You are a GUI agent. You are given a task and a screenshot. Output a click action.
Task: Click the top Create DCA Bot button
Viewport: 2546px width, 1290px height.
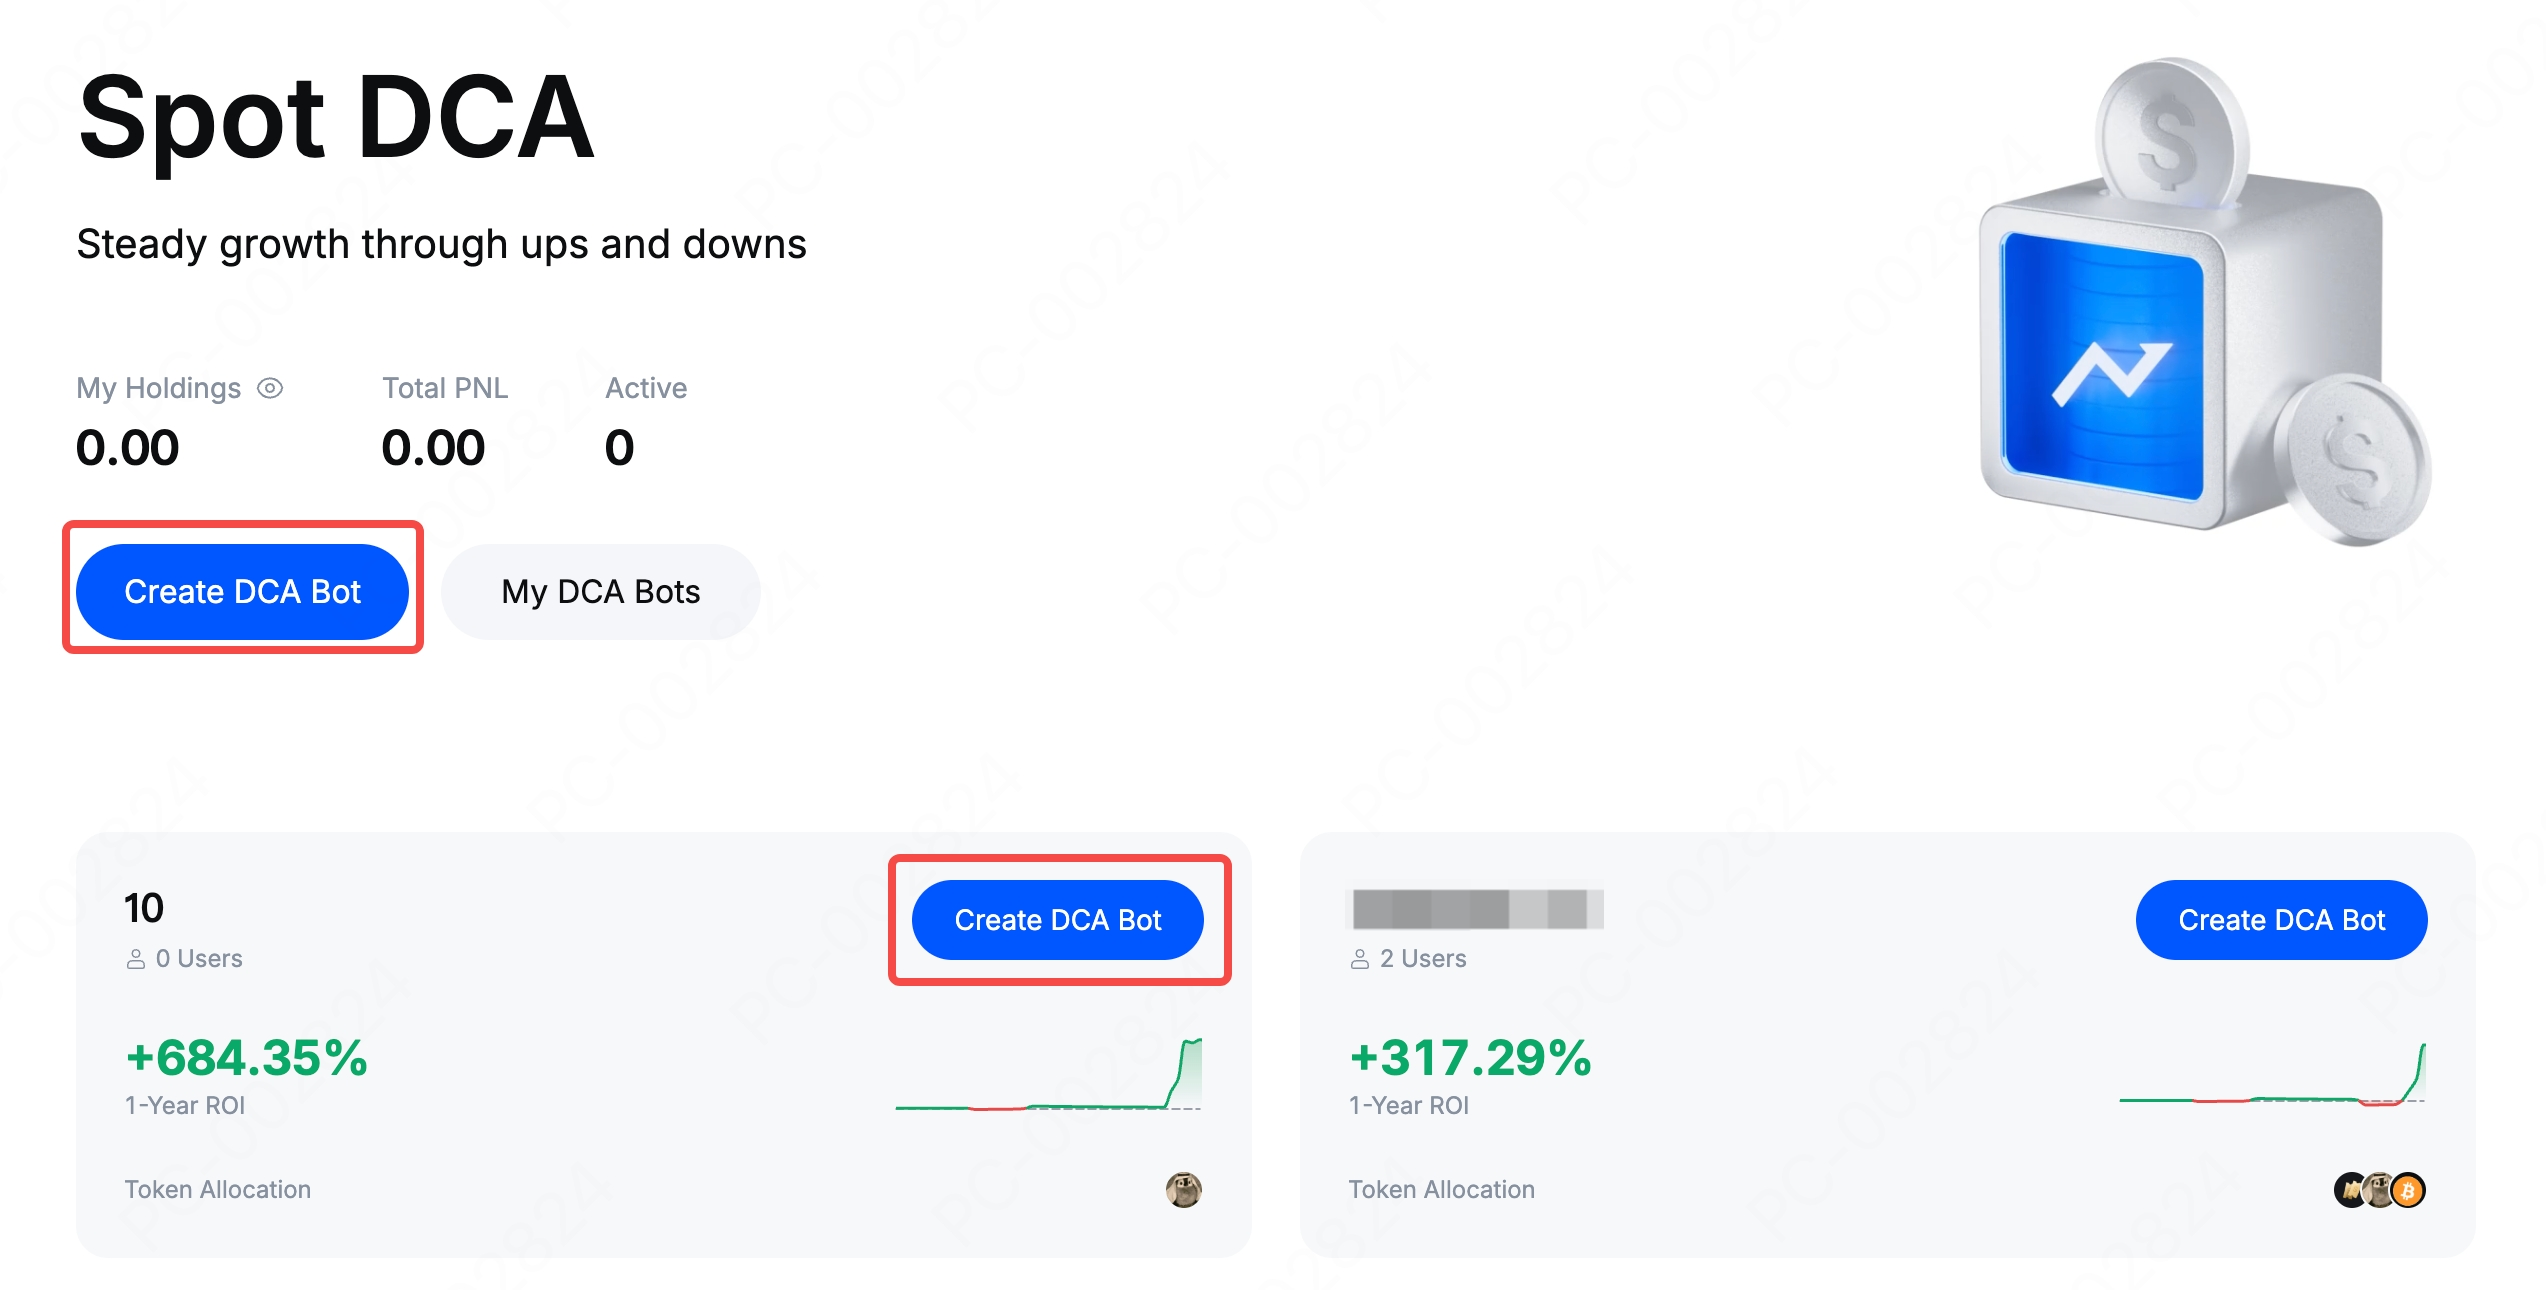click(242, 591)
